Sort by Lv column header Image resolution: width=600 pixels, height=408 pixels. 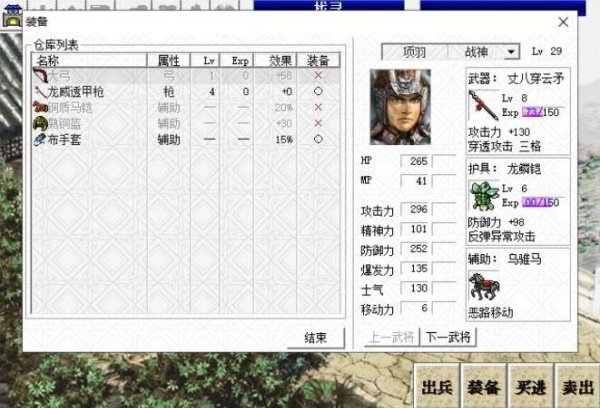click(x=205, y=60)
